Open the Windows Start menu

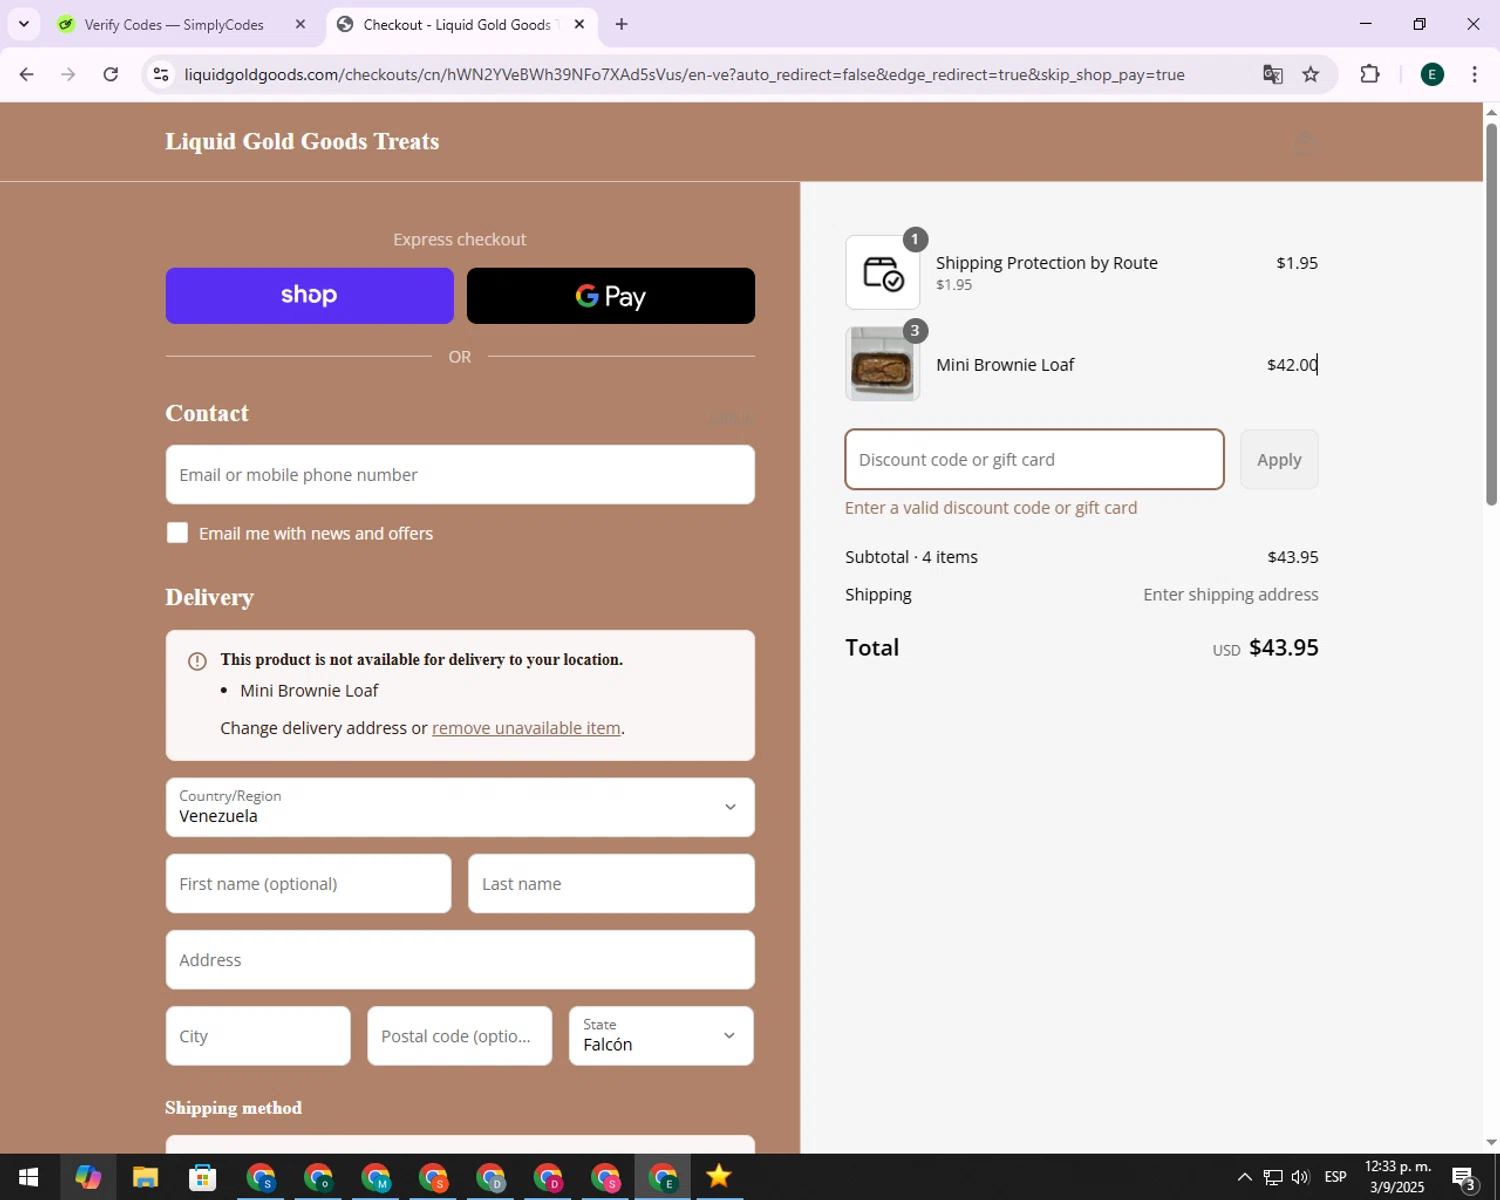pyautogui.click(x=28, y=1177)
